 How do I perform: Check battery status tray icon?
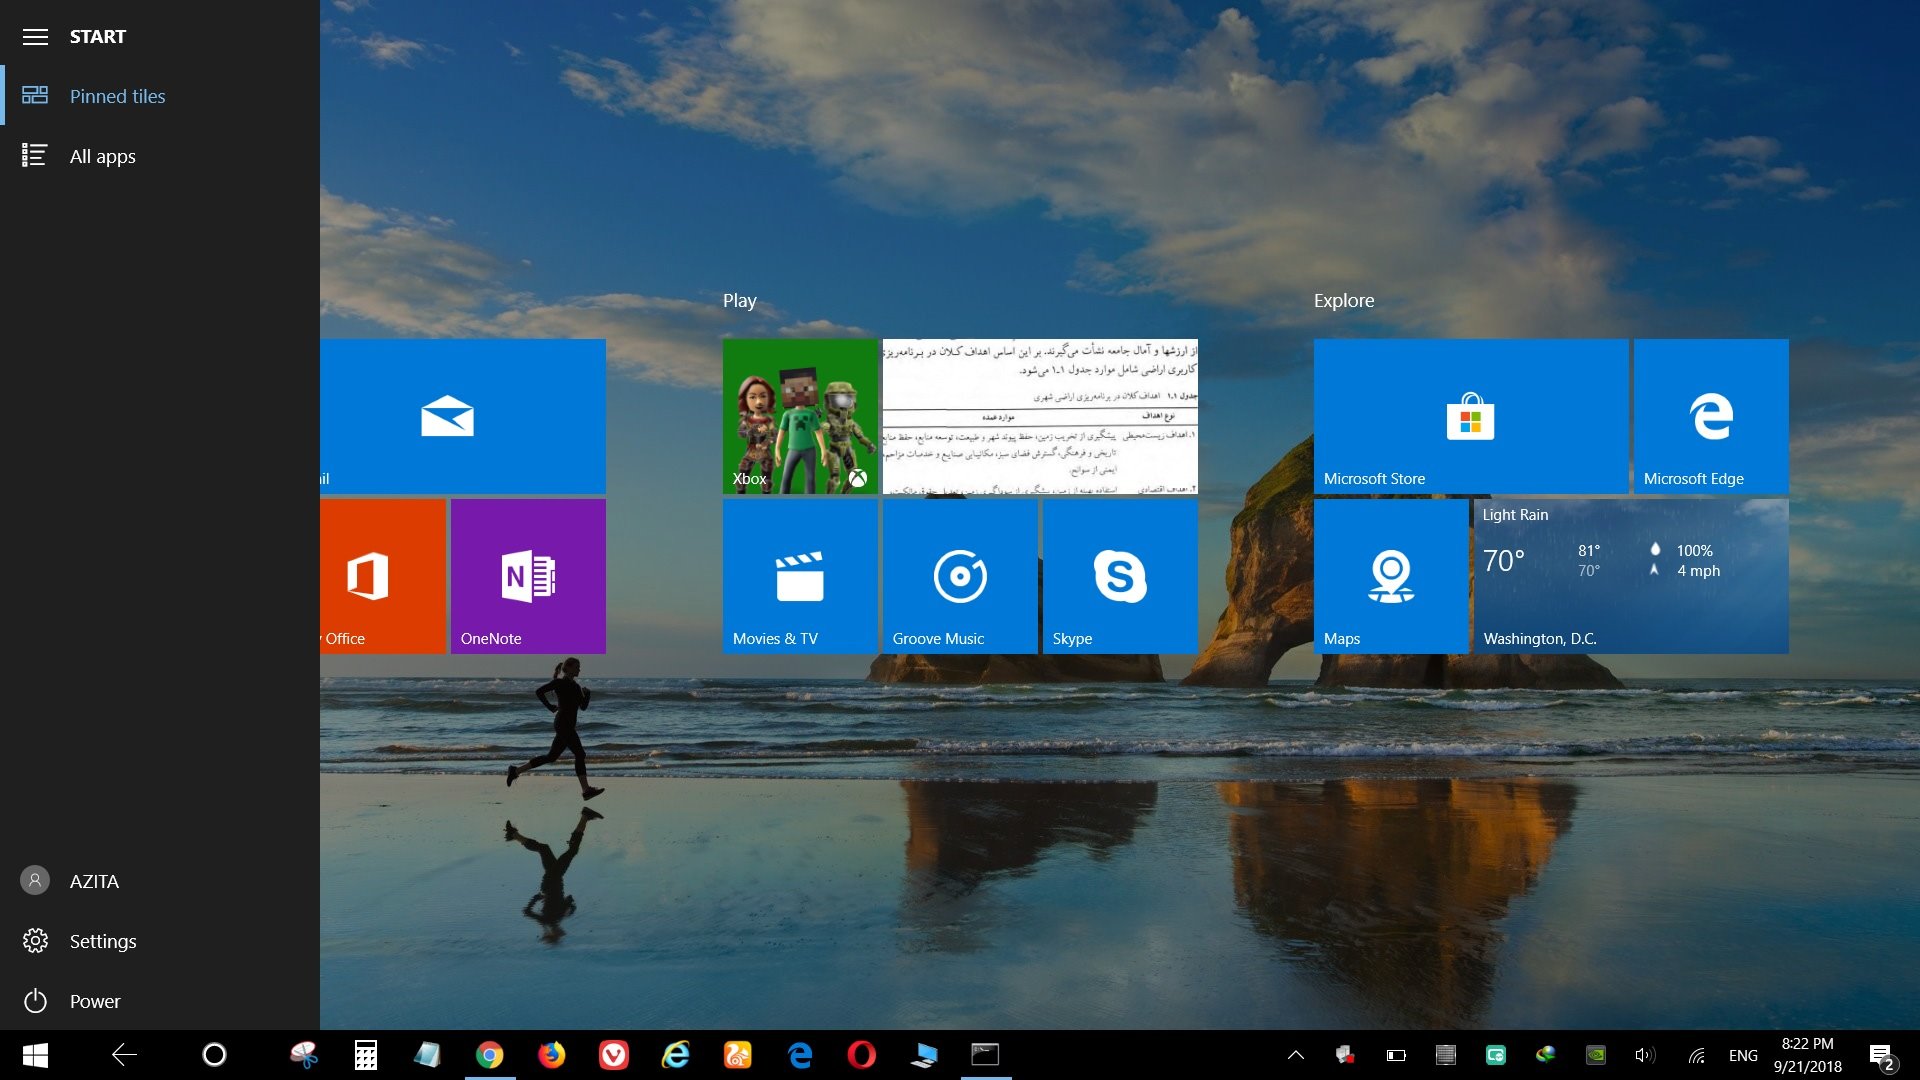[x=1396, y=1055]
